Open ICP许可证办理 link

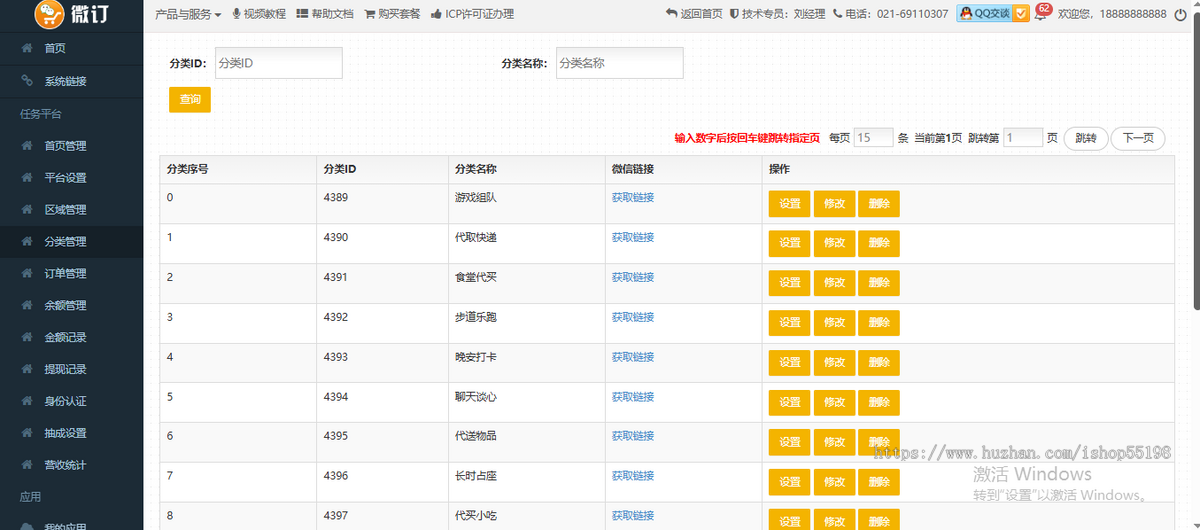472,14
